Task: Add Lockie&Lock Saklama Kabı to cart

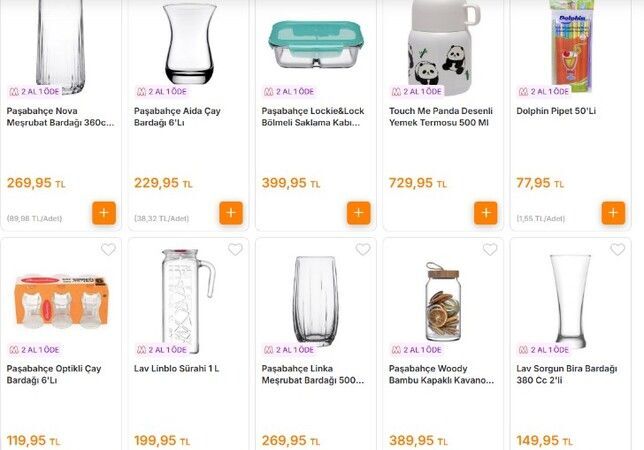Action: click(x=358, y=213)
